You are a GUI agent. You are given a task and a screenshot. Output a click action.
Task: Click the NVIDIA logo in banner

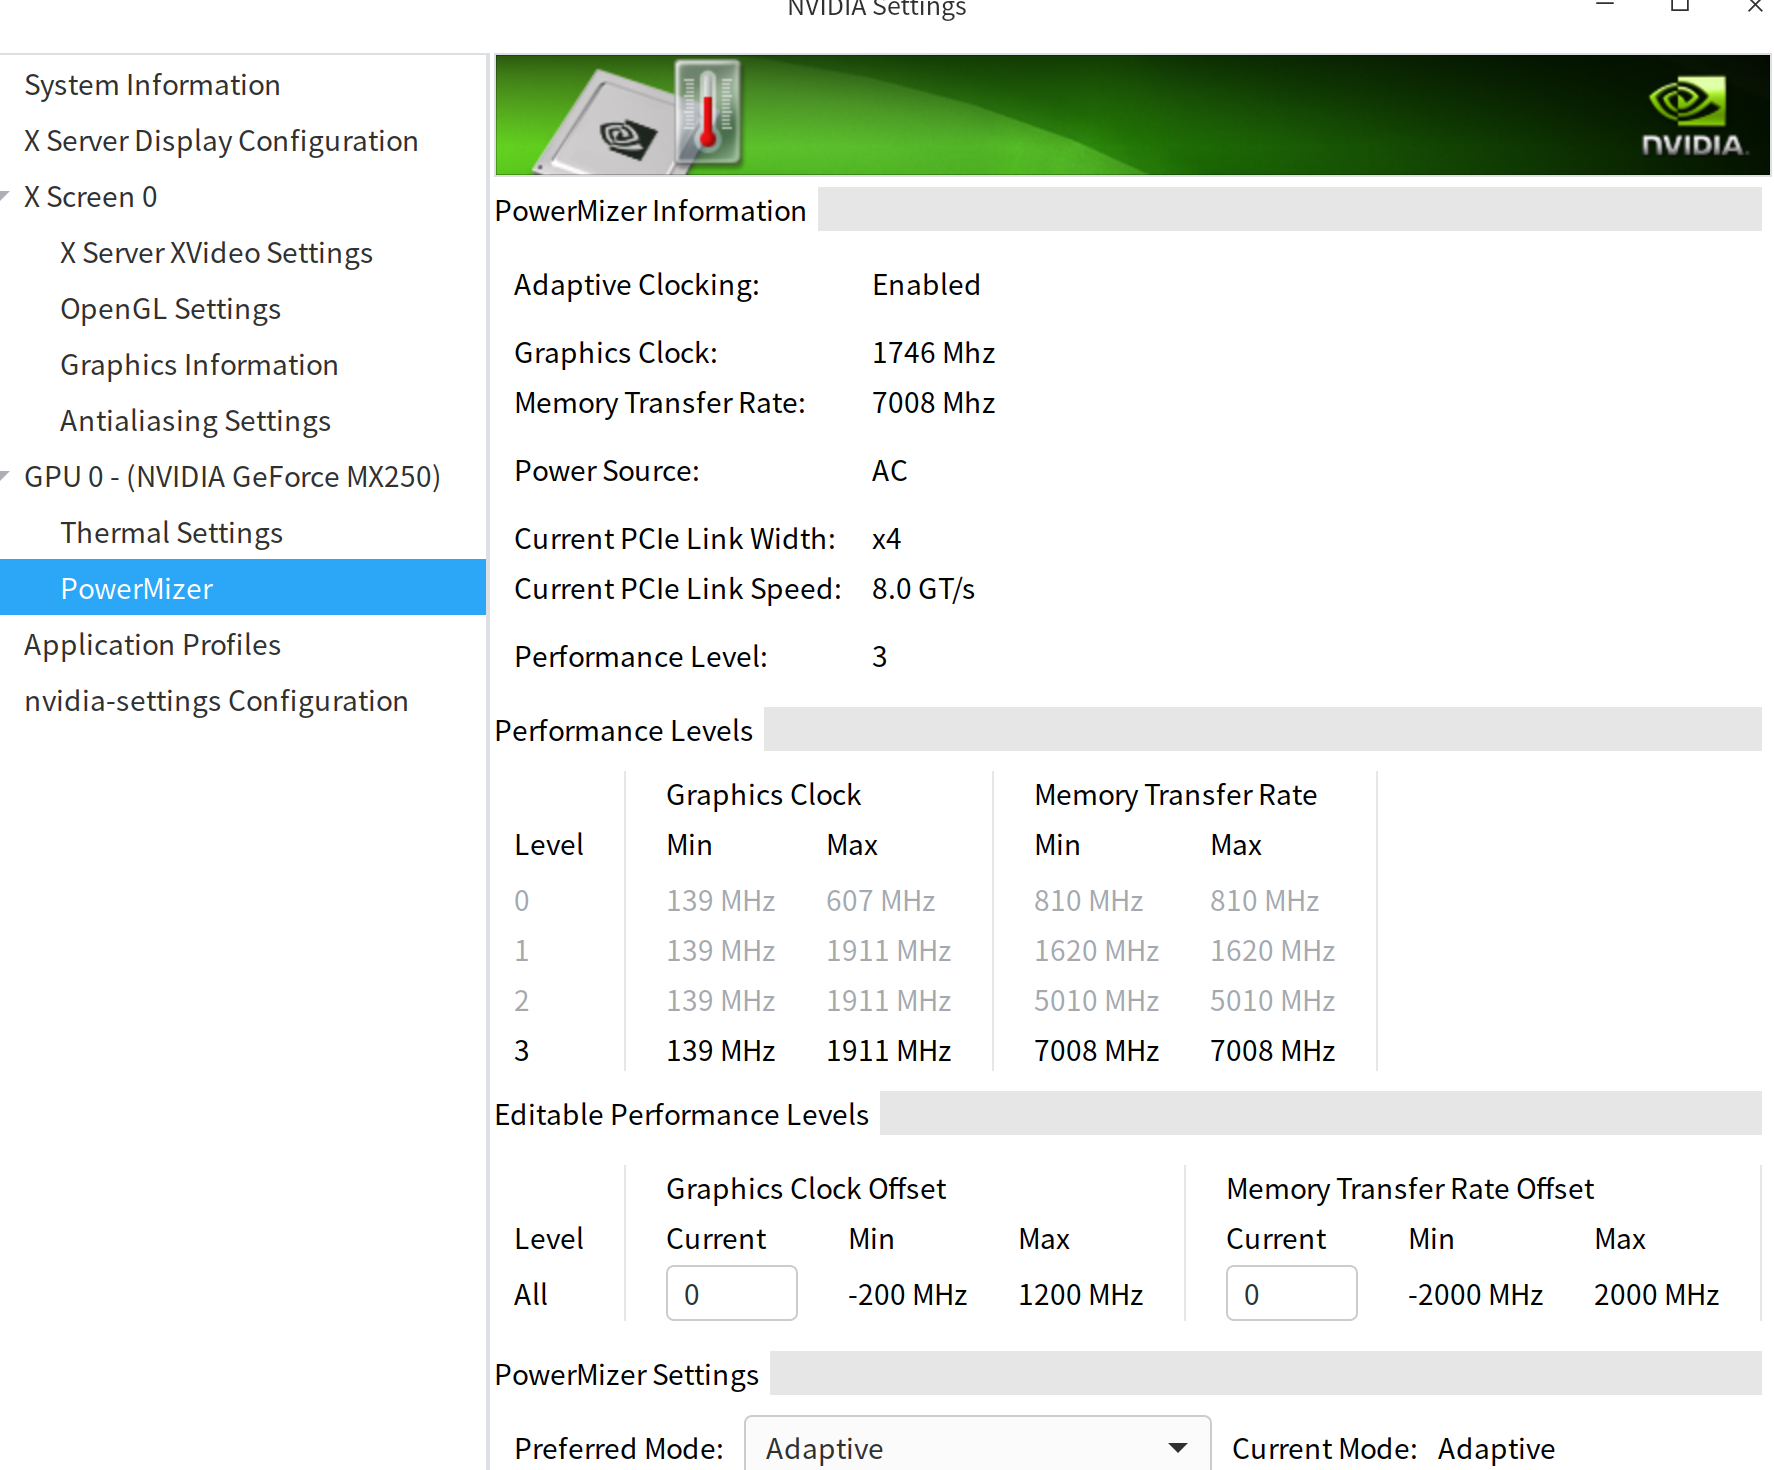(1693, 116)
